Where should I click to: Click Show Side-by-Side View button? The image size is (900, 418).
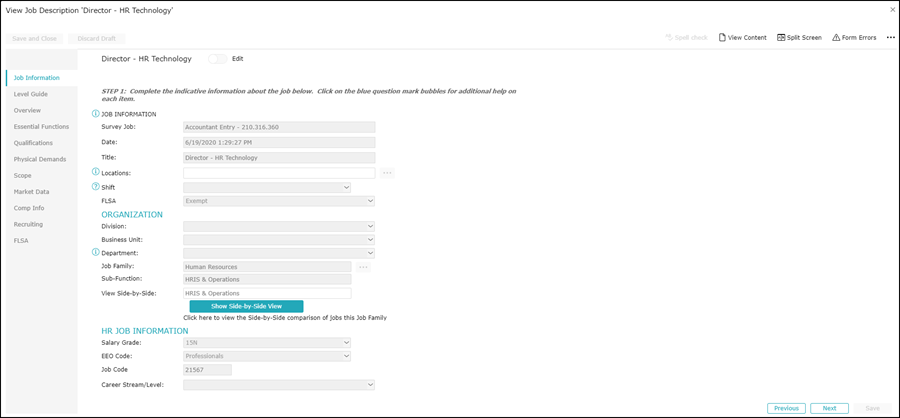(x=246, y=306)
